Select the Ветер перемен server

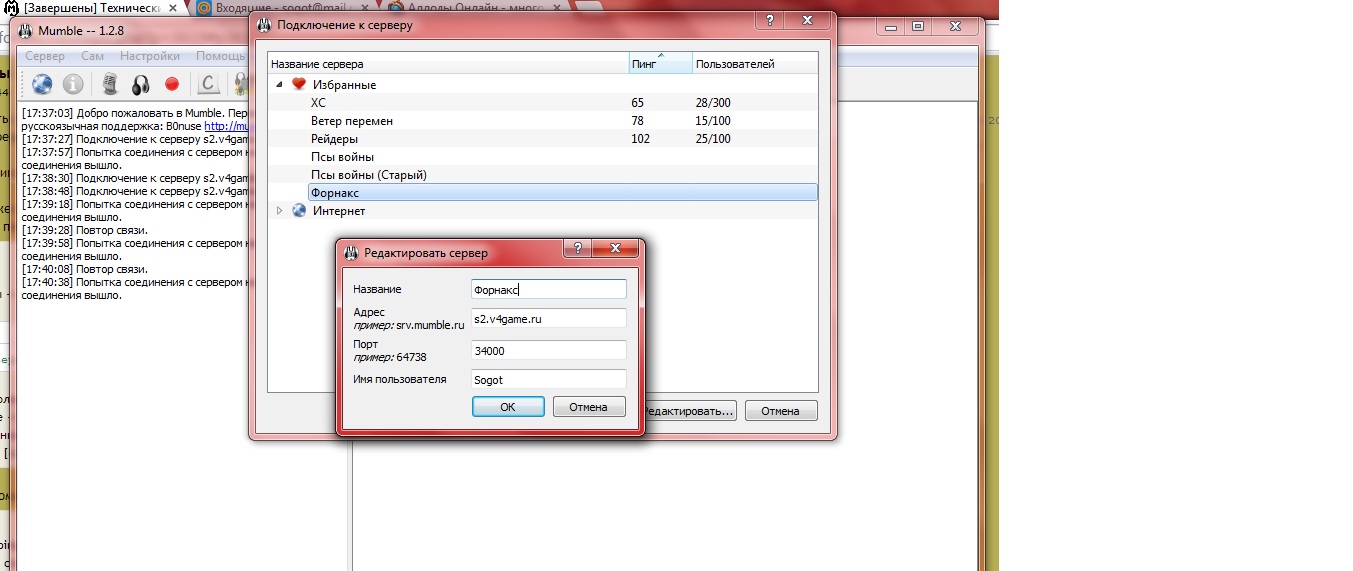pos(352,121)
